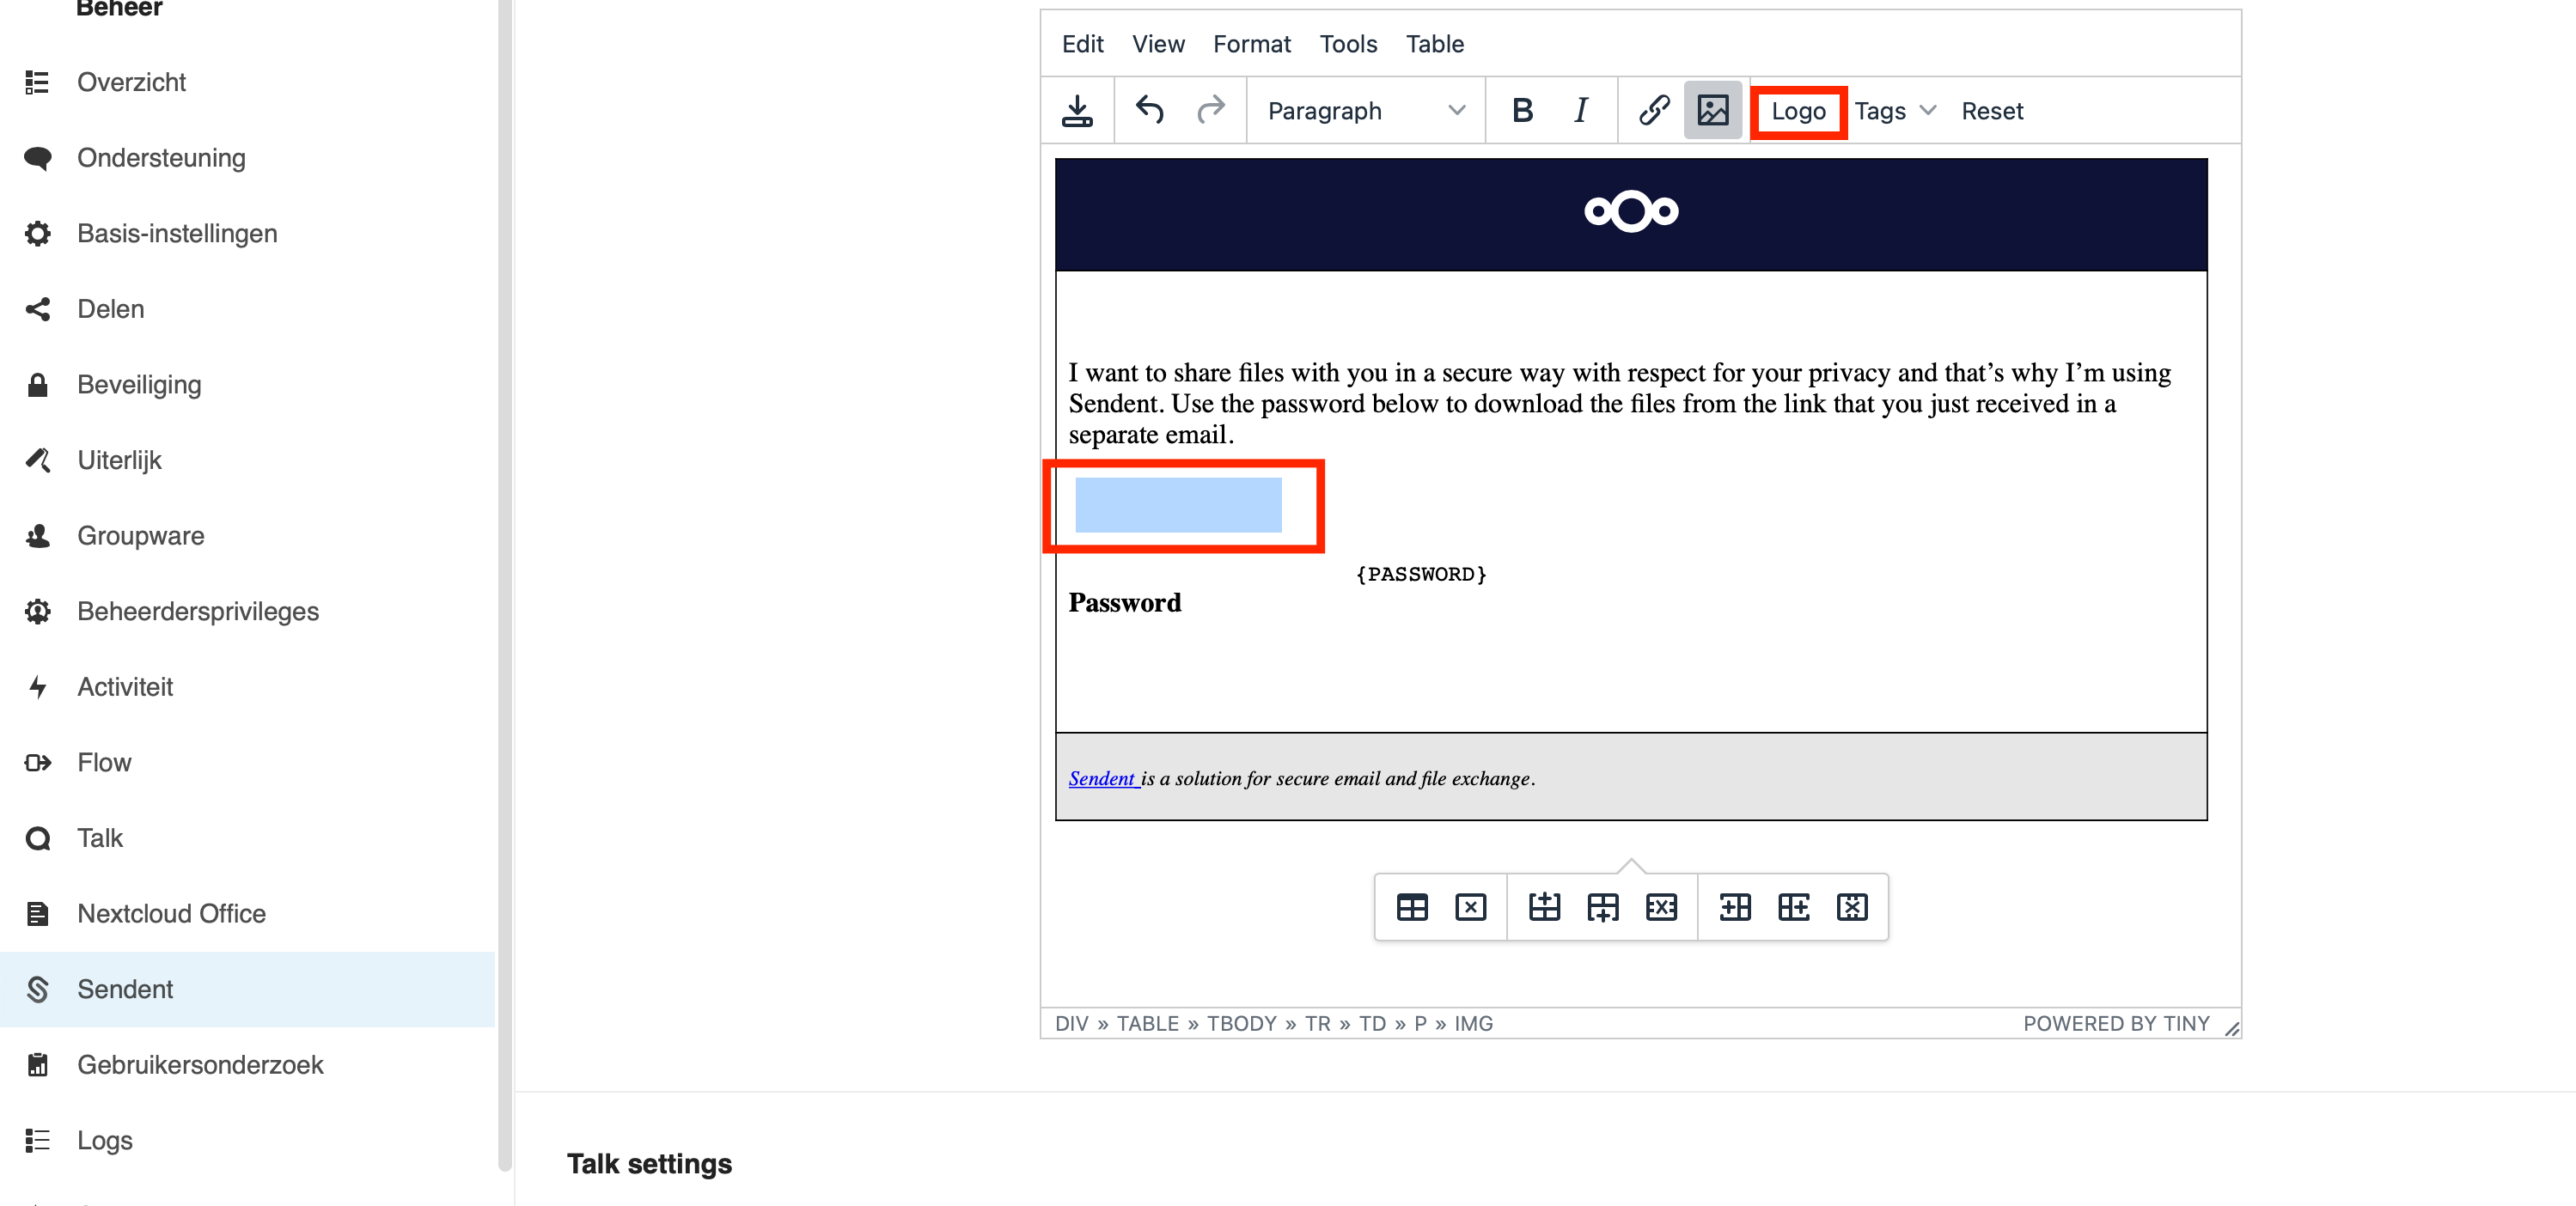Click the Delete table icon

coord(1470,907)
